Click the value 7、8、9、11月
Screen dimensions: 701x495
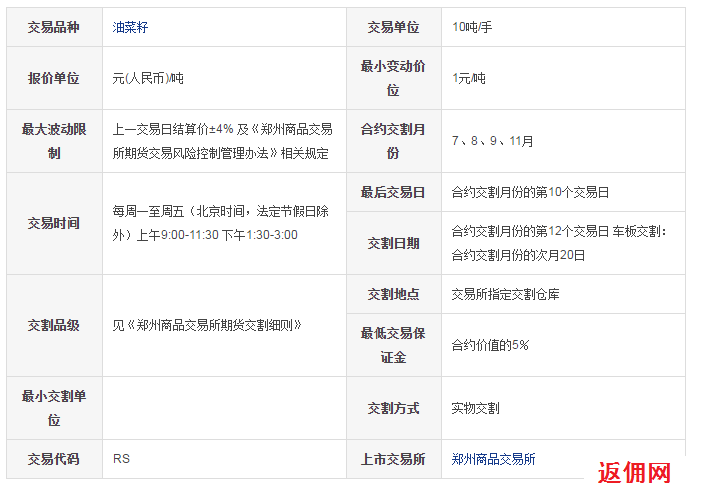pyautogui.click(x=493, y=141)
